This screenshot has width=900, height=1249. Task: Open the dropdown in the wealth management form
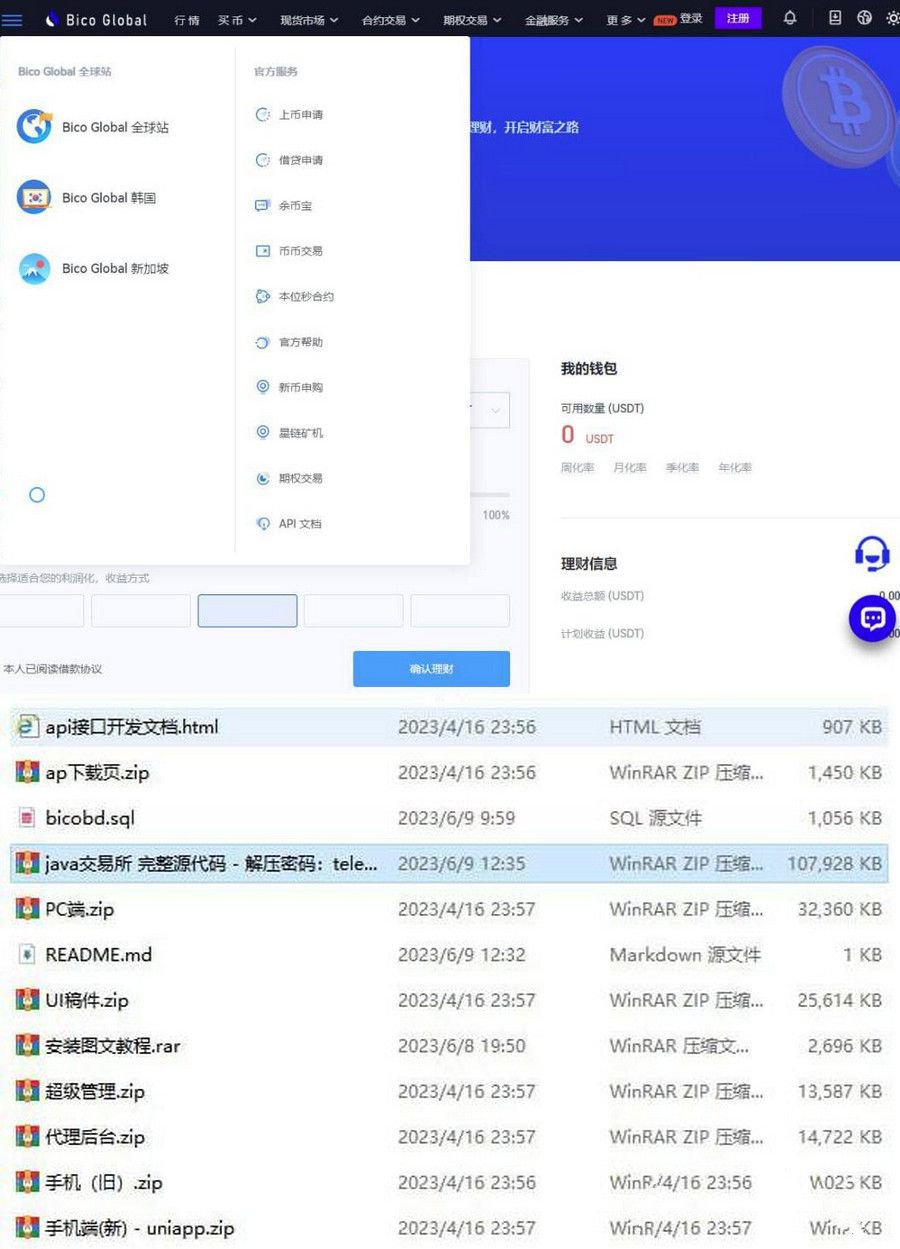point(493,410)
